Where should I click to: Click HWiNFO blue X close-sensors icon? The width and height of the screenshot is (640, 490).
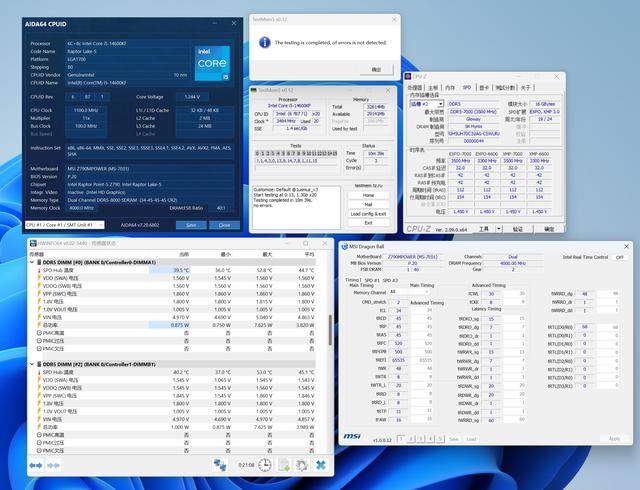pyautogui.click(x=323, y=465)
